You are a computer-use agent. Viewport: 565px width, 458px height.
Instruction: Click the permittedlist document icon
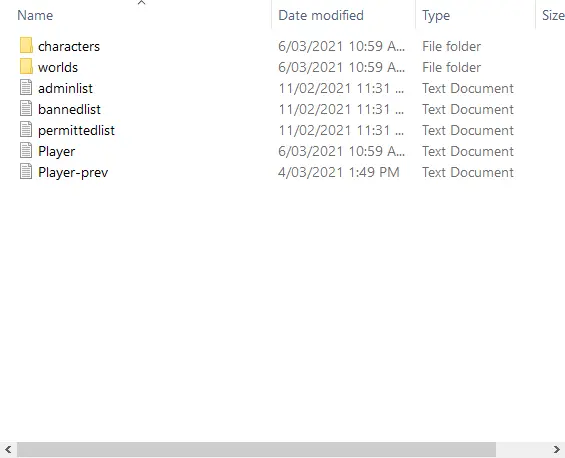tap(26, 130)
